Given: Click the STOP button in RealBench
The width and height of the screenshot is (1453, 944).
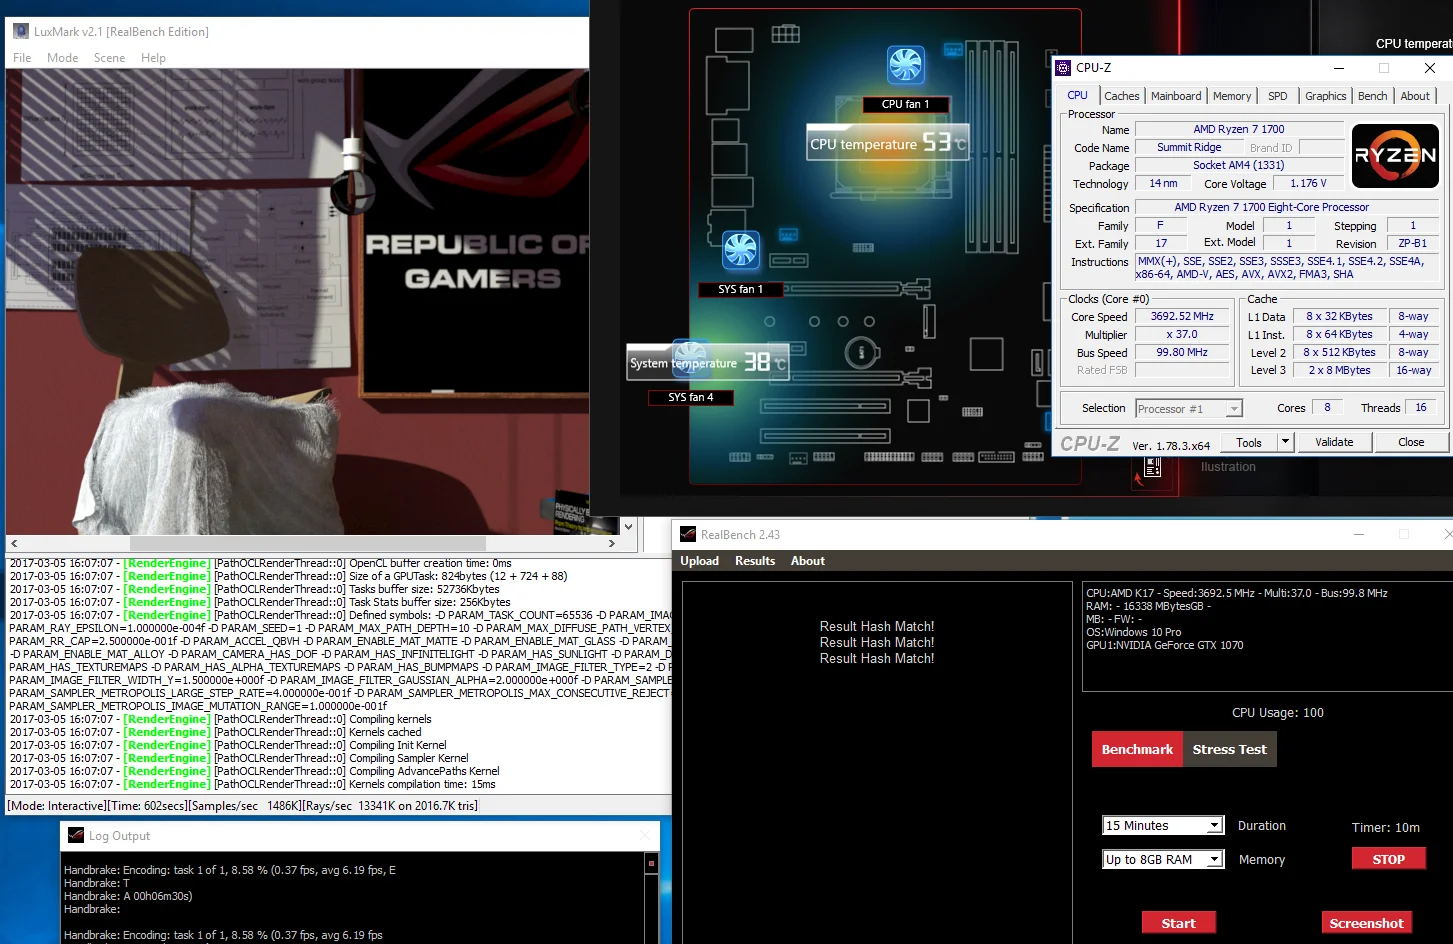Looking at the screenshot, I should coord(1389,859).
